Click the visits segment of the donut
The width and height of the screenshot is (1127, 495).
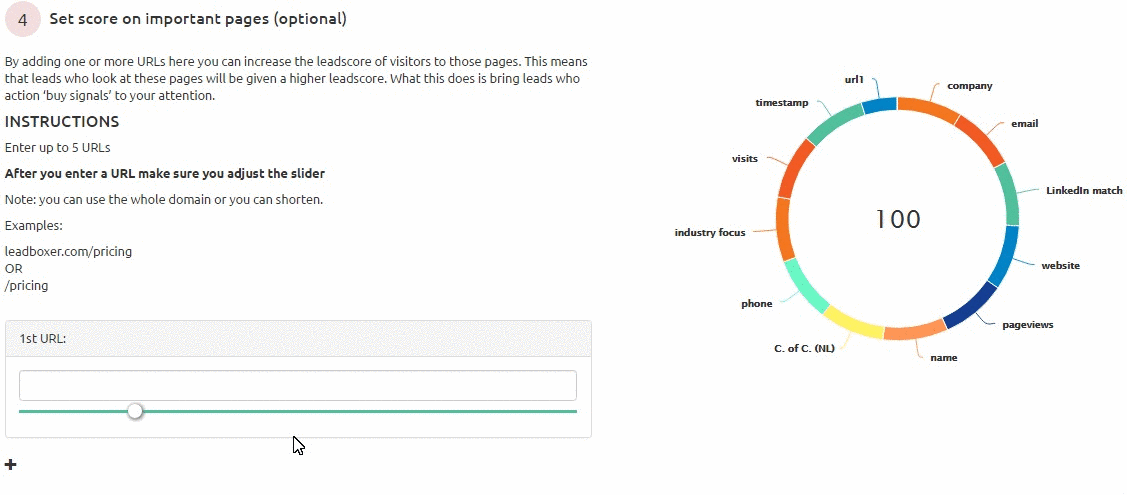[797, 168]
